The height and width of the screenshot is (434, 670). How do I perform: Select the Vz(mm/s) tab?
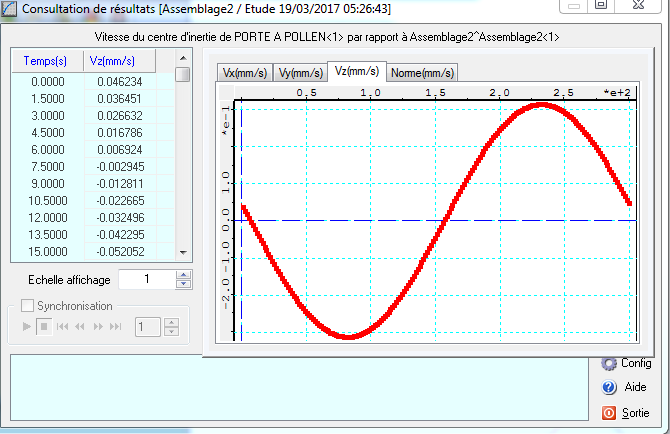(x=357, y=71)
